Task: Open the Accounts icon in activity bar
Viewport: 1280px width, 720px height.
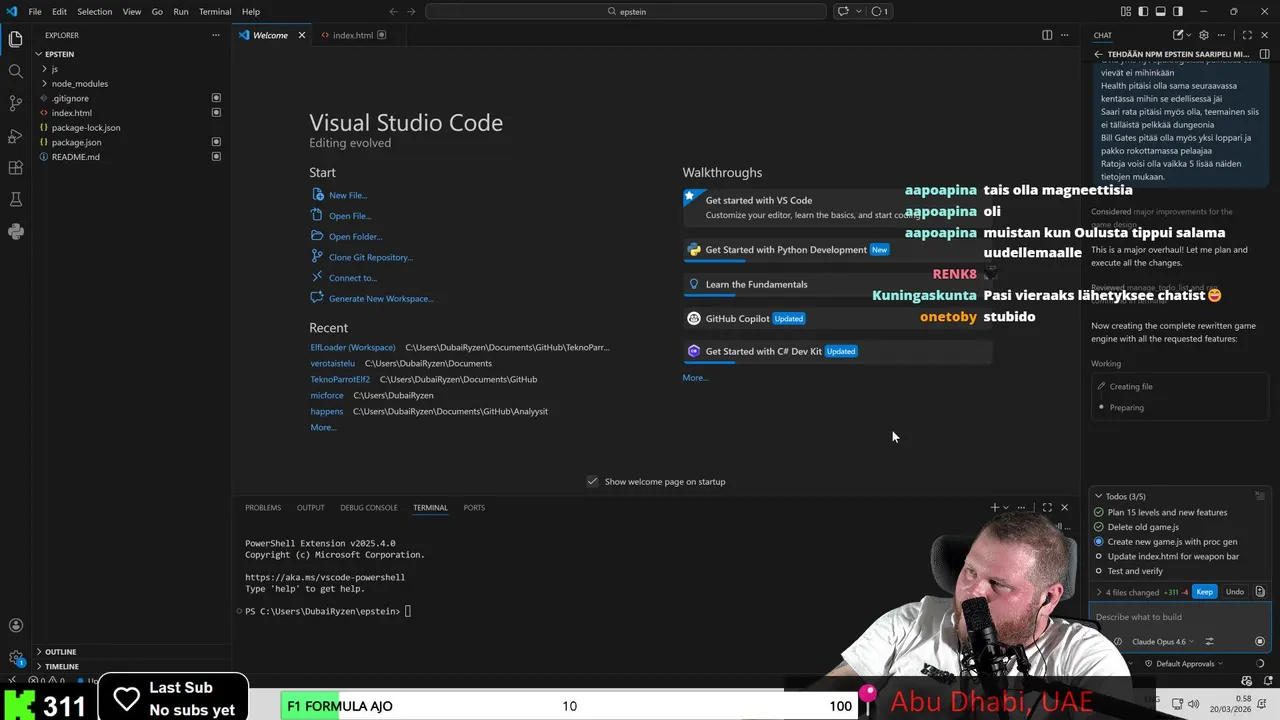Action: pyautogui.click(x=15, y=626)
